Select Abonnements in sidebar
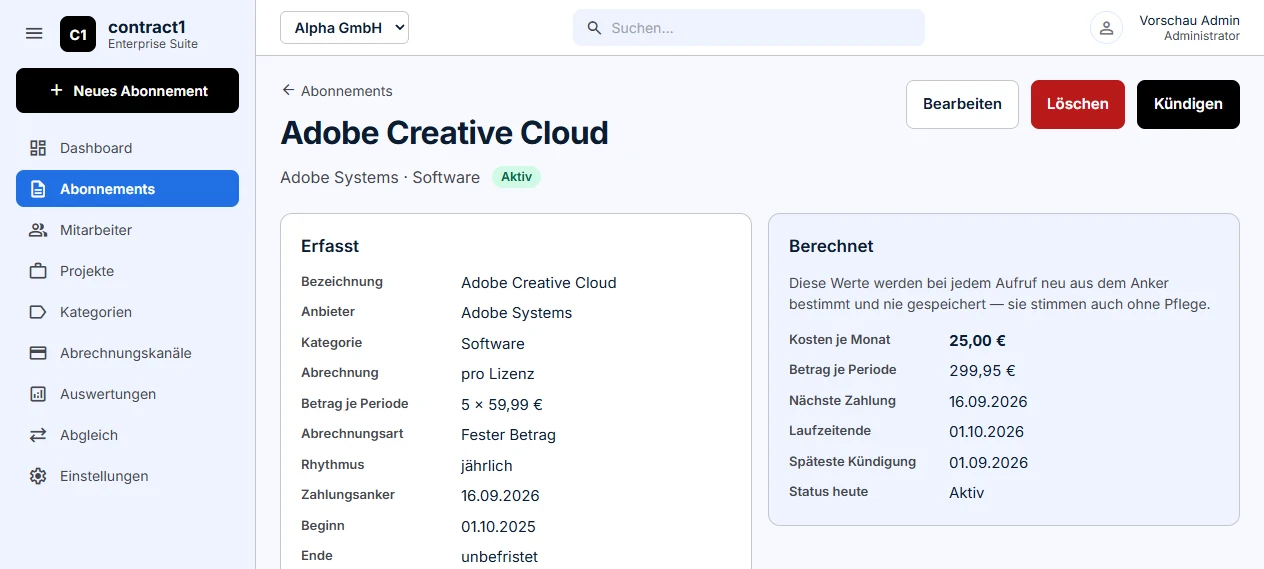Image resolution: width=1264 pixels, height=569 pixels. [127, 189]
